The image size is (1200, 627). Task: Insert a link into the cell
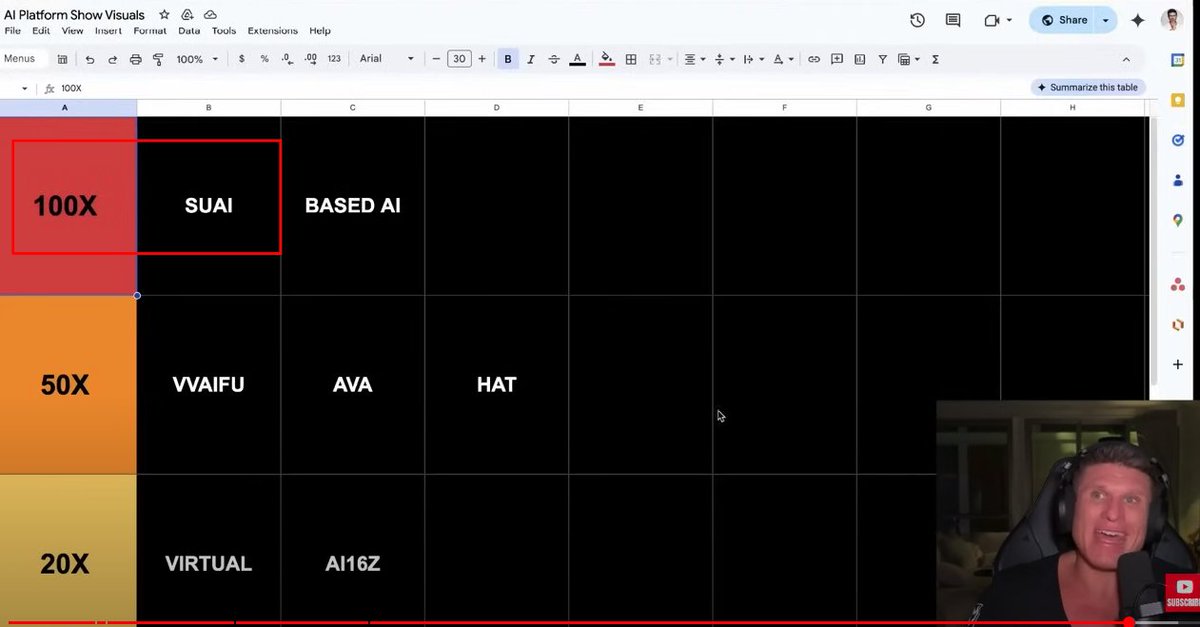point(814,59)
